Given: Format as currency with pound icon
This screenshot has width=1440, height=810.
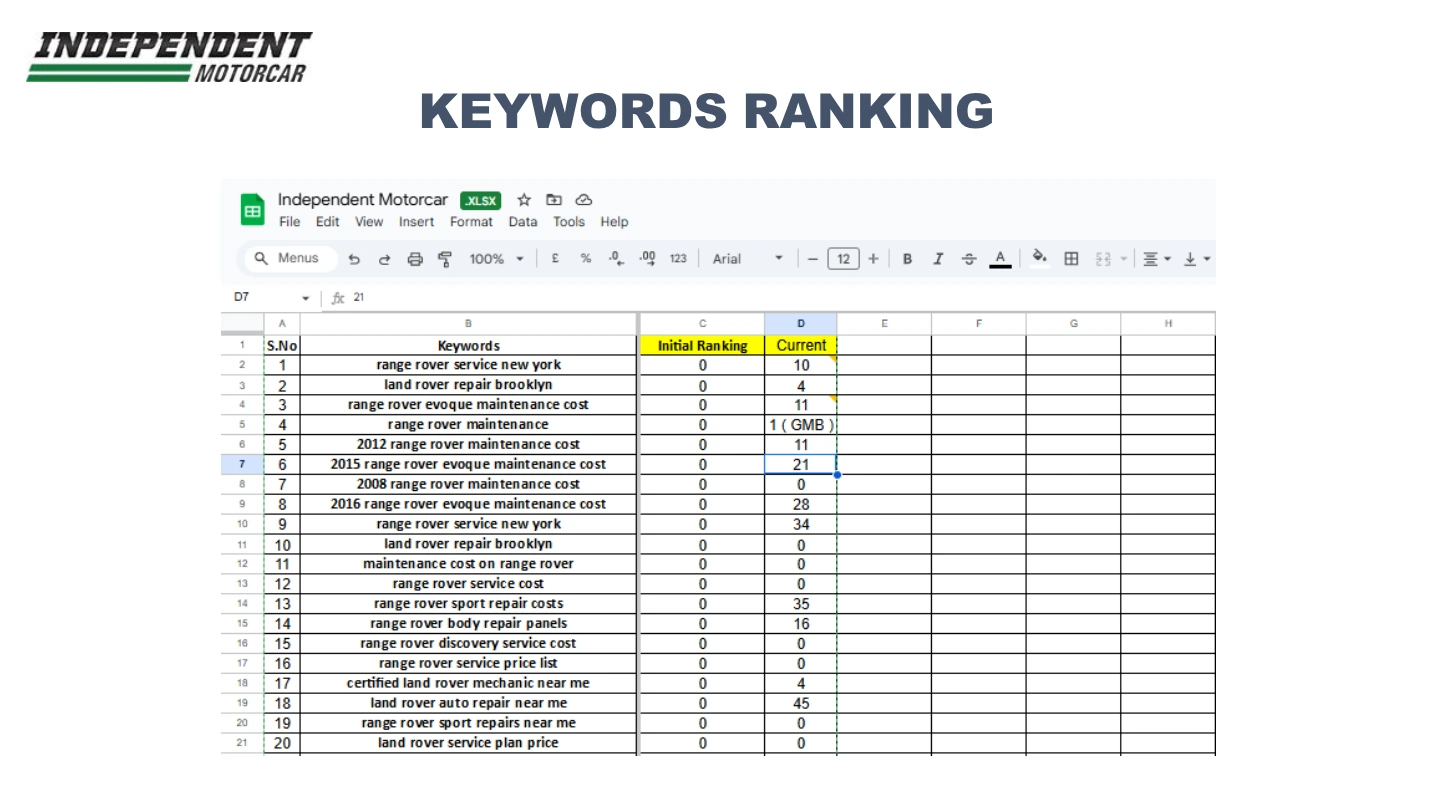Looking at the screenshot, I should coord(555,259).
